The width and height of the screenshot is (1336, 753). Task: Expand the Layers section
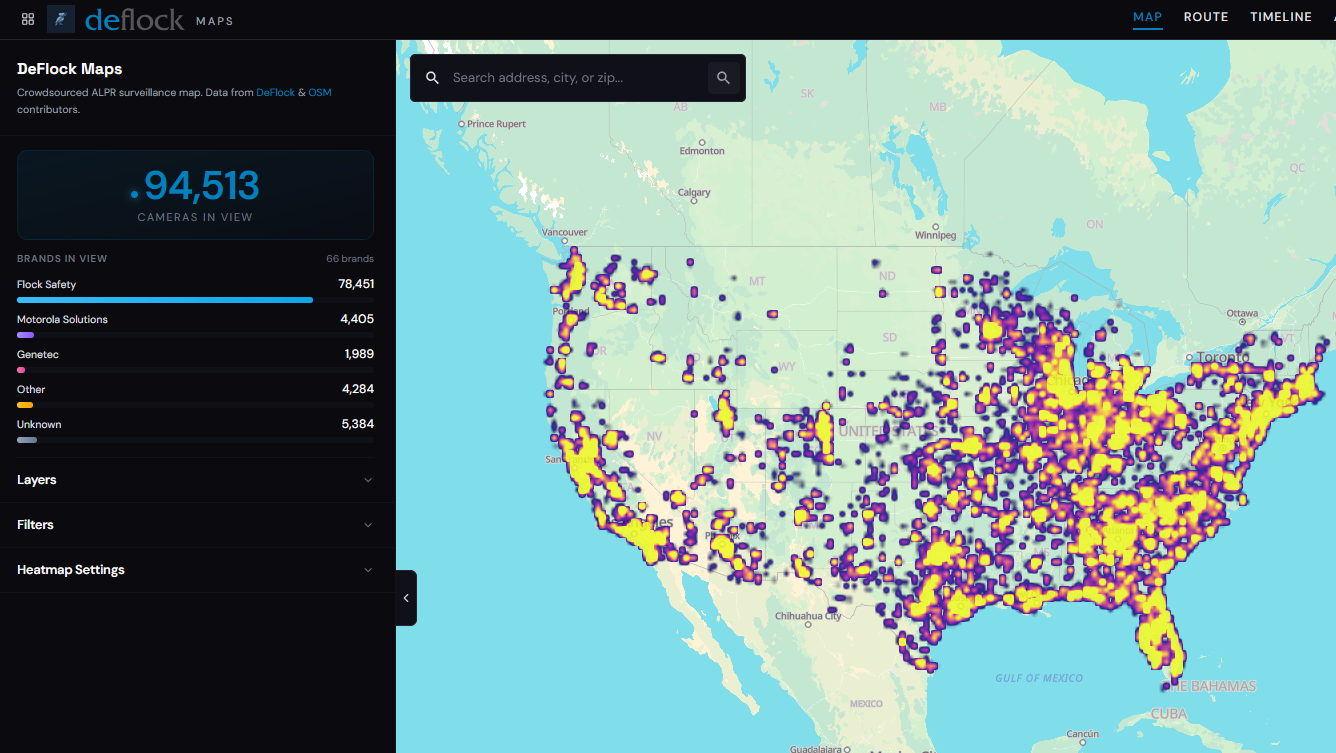click(197, 480)
